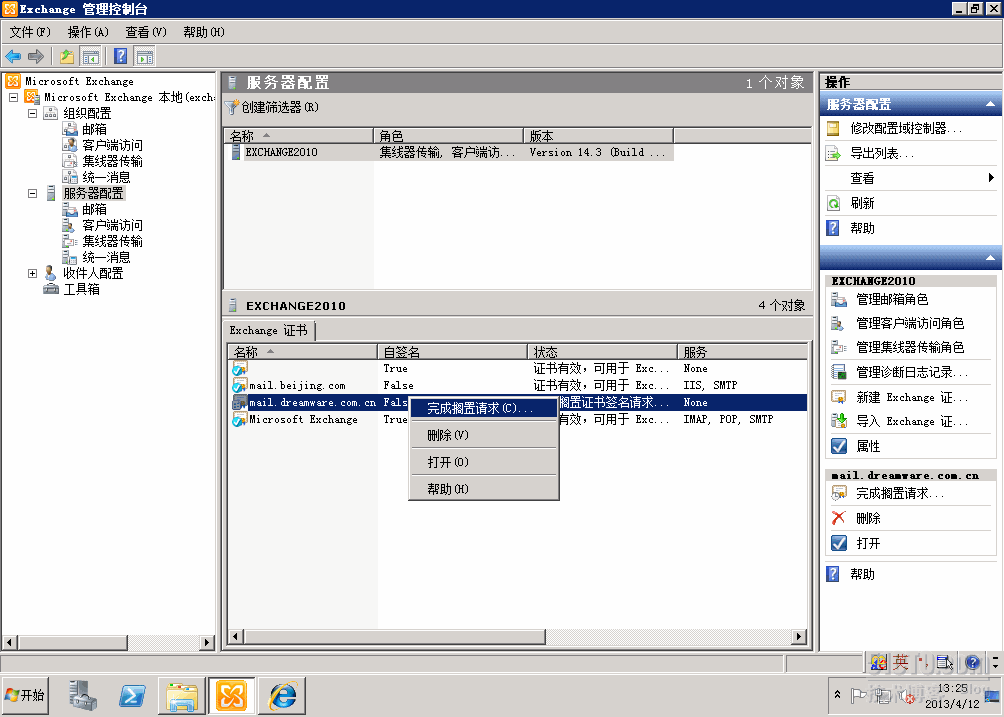Open the 操作(A) menu
The image size is (1004, 717).
[x=88, y=32]
